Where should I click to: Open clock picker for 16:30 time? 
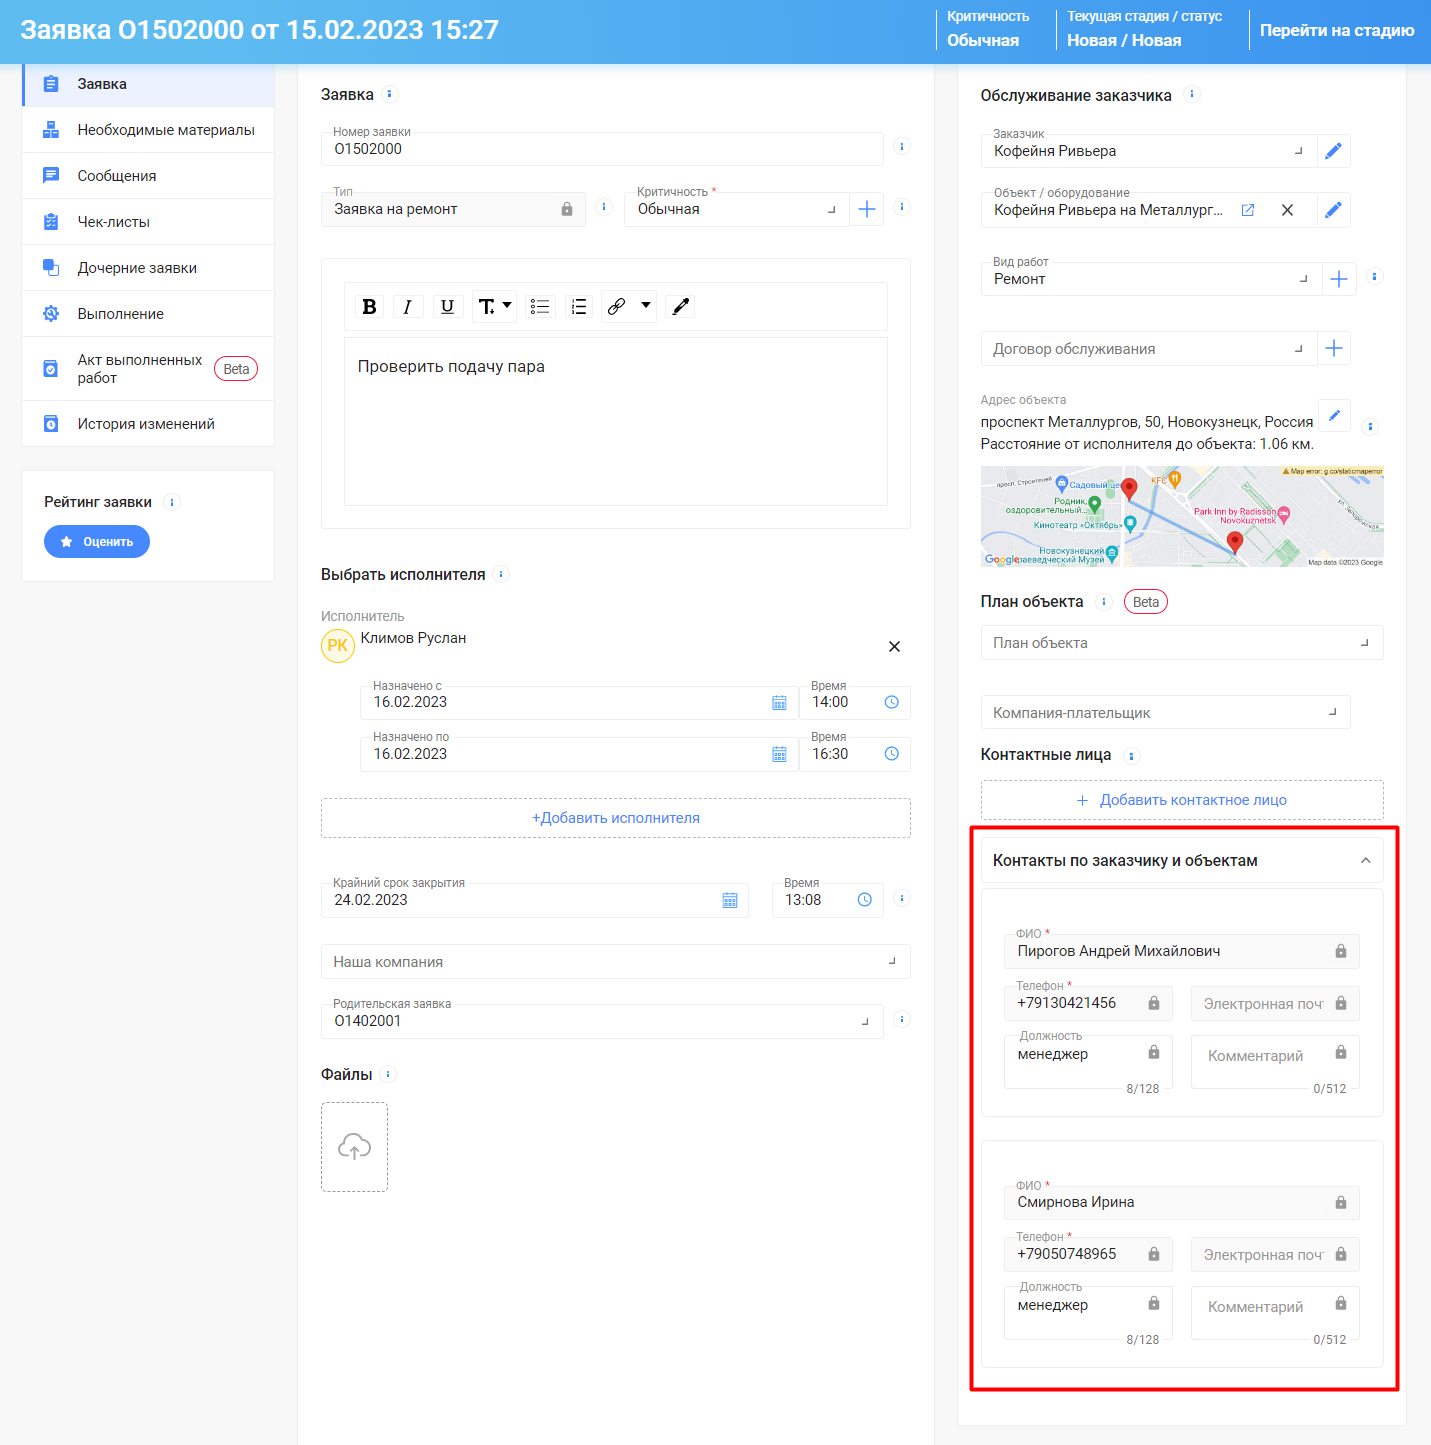892,754
